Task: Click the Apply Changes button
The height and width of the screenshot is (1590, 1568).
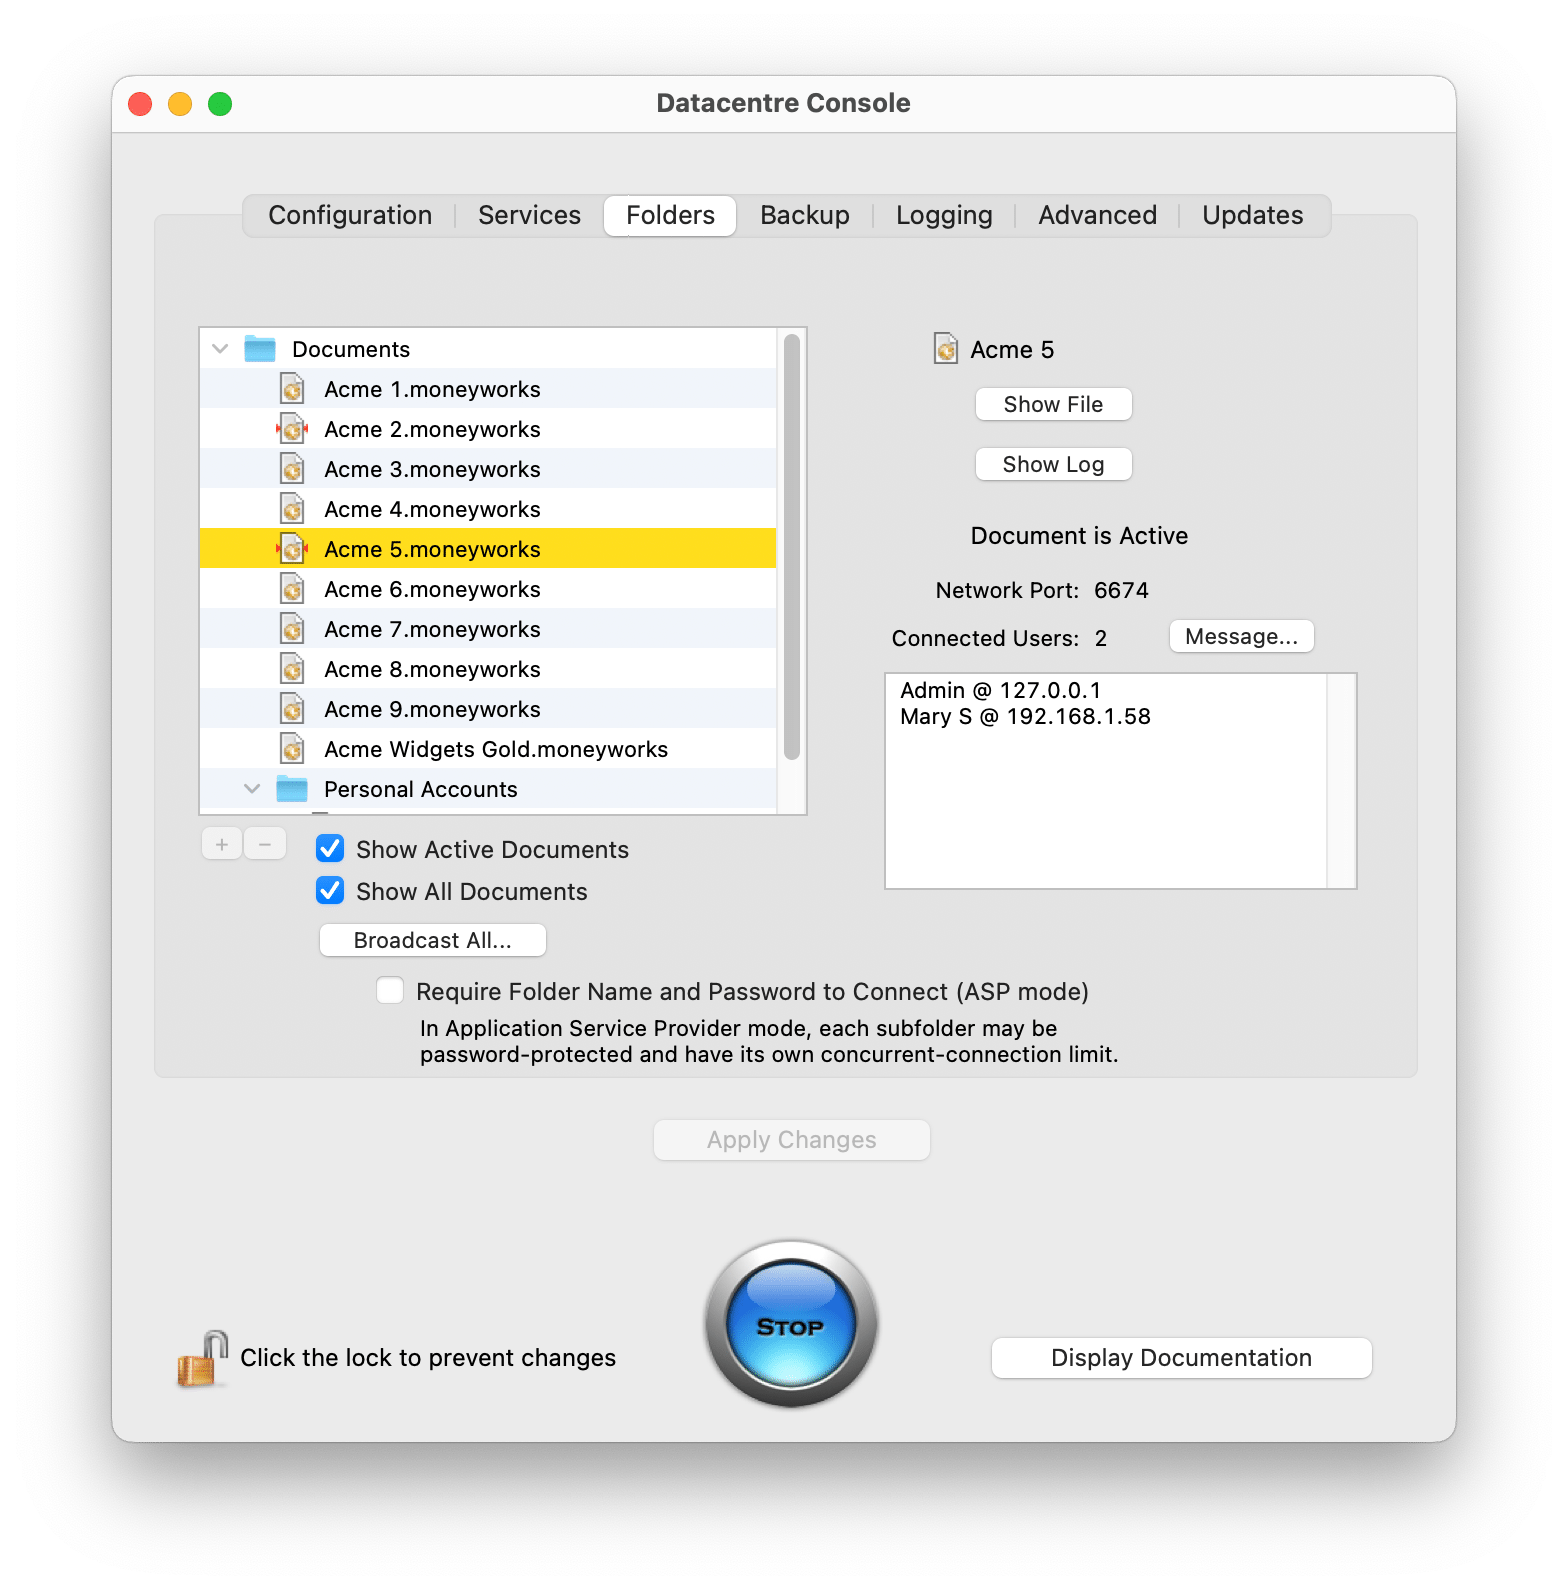Action: pos(791,1140)
